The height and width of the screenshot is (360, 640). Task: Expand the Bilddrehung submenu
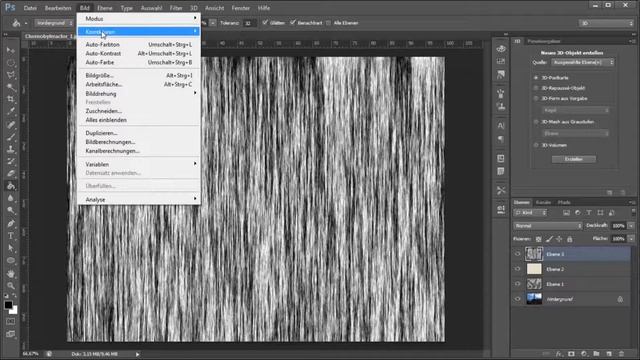coord(139,93)
